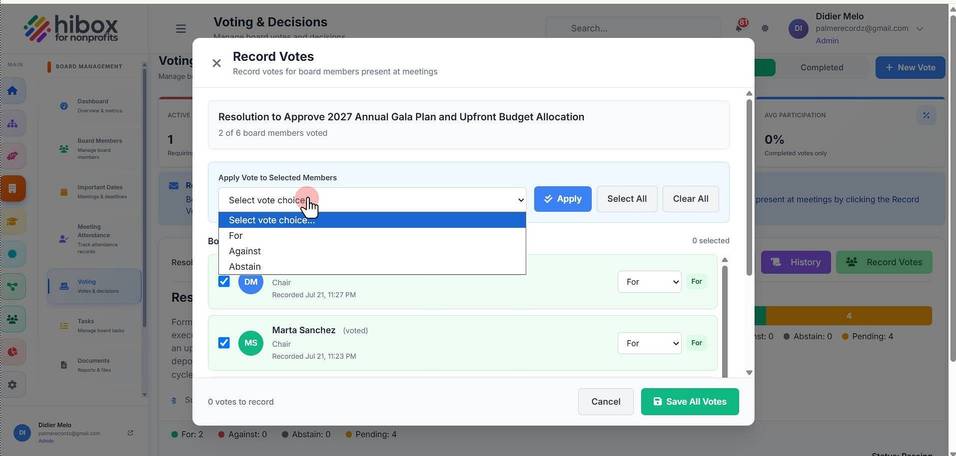Click 'Recorded Jul 21, 11:27 PM' text
This screenshot has height=456, width=956.
point(314,295)
